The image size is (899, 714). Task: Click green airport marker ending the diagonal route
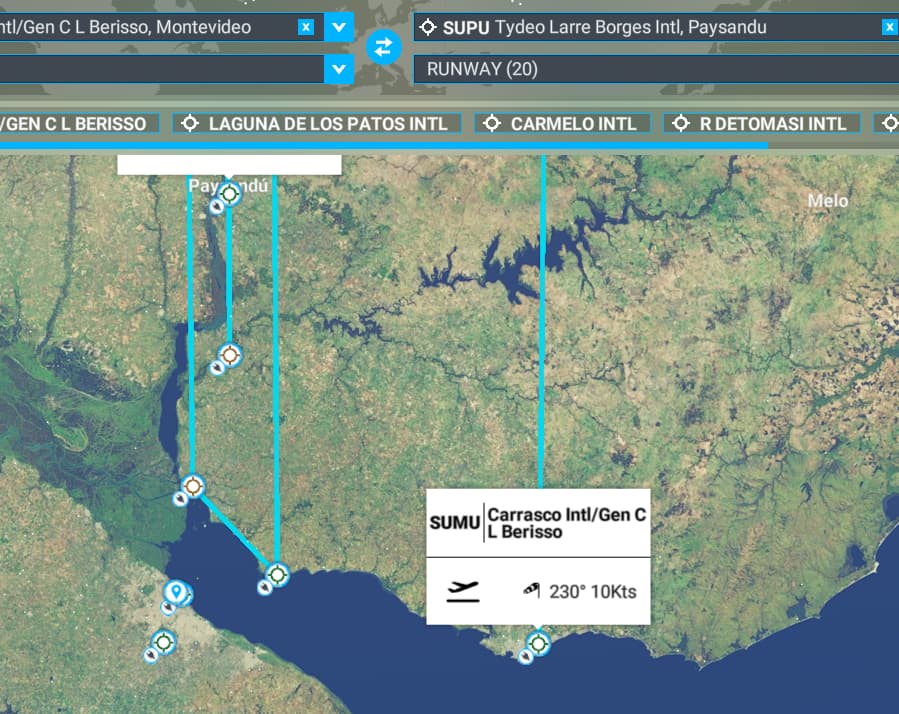point(277,575)
